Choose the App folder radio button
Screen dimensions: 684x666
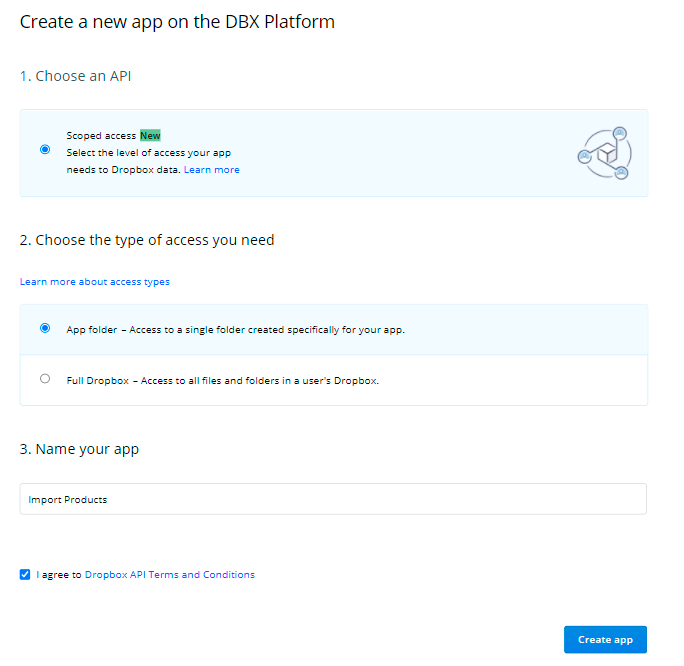pyautogui.click(x=45, y=328)
